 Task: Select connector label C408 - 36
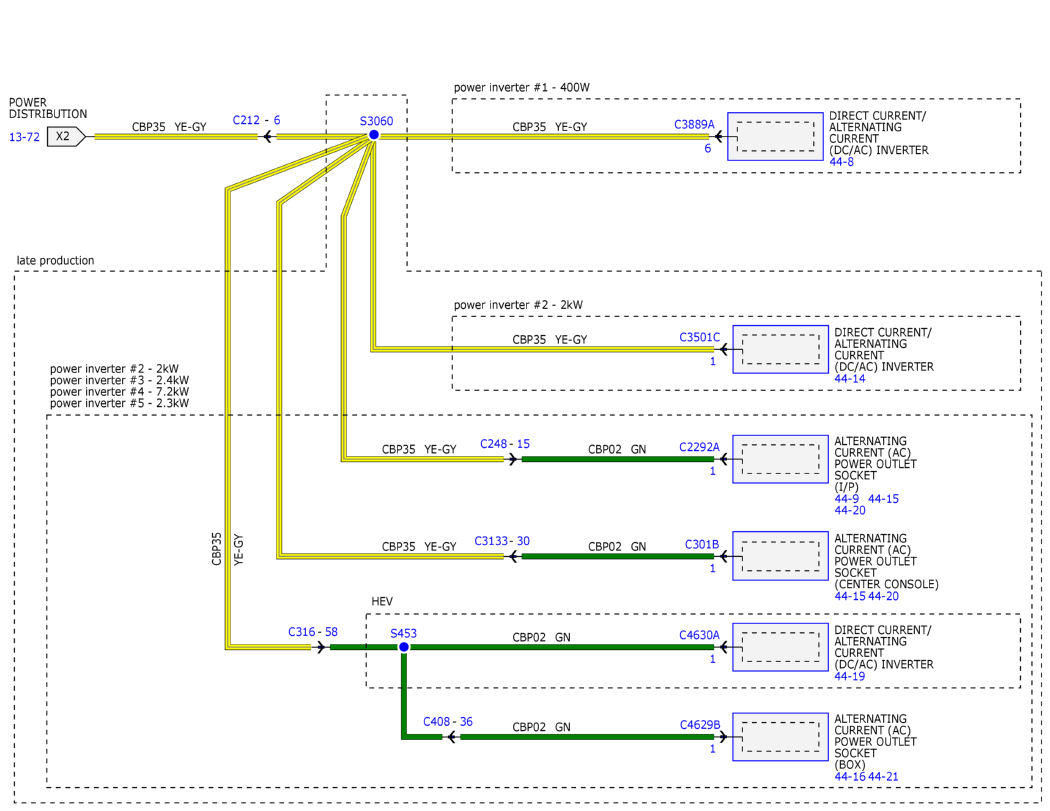(x=448, y=722)
